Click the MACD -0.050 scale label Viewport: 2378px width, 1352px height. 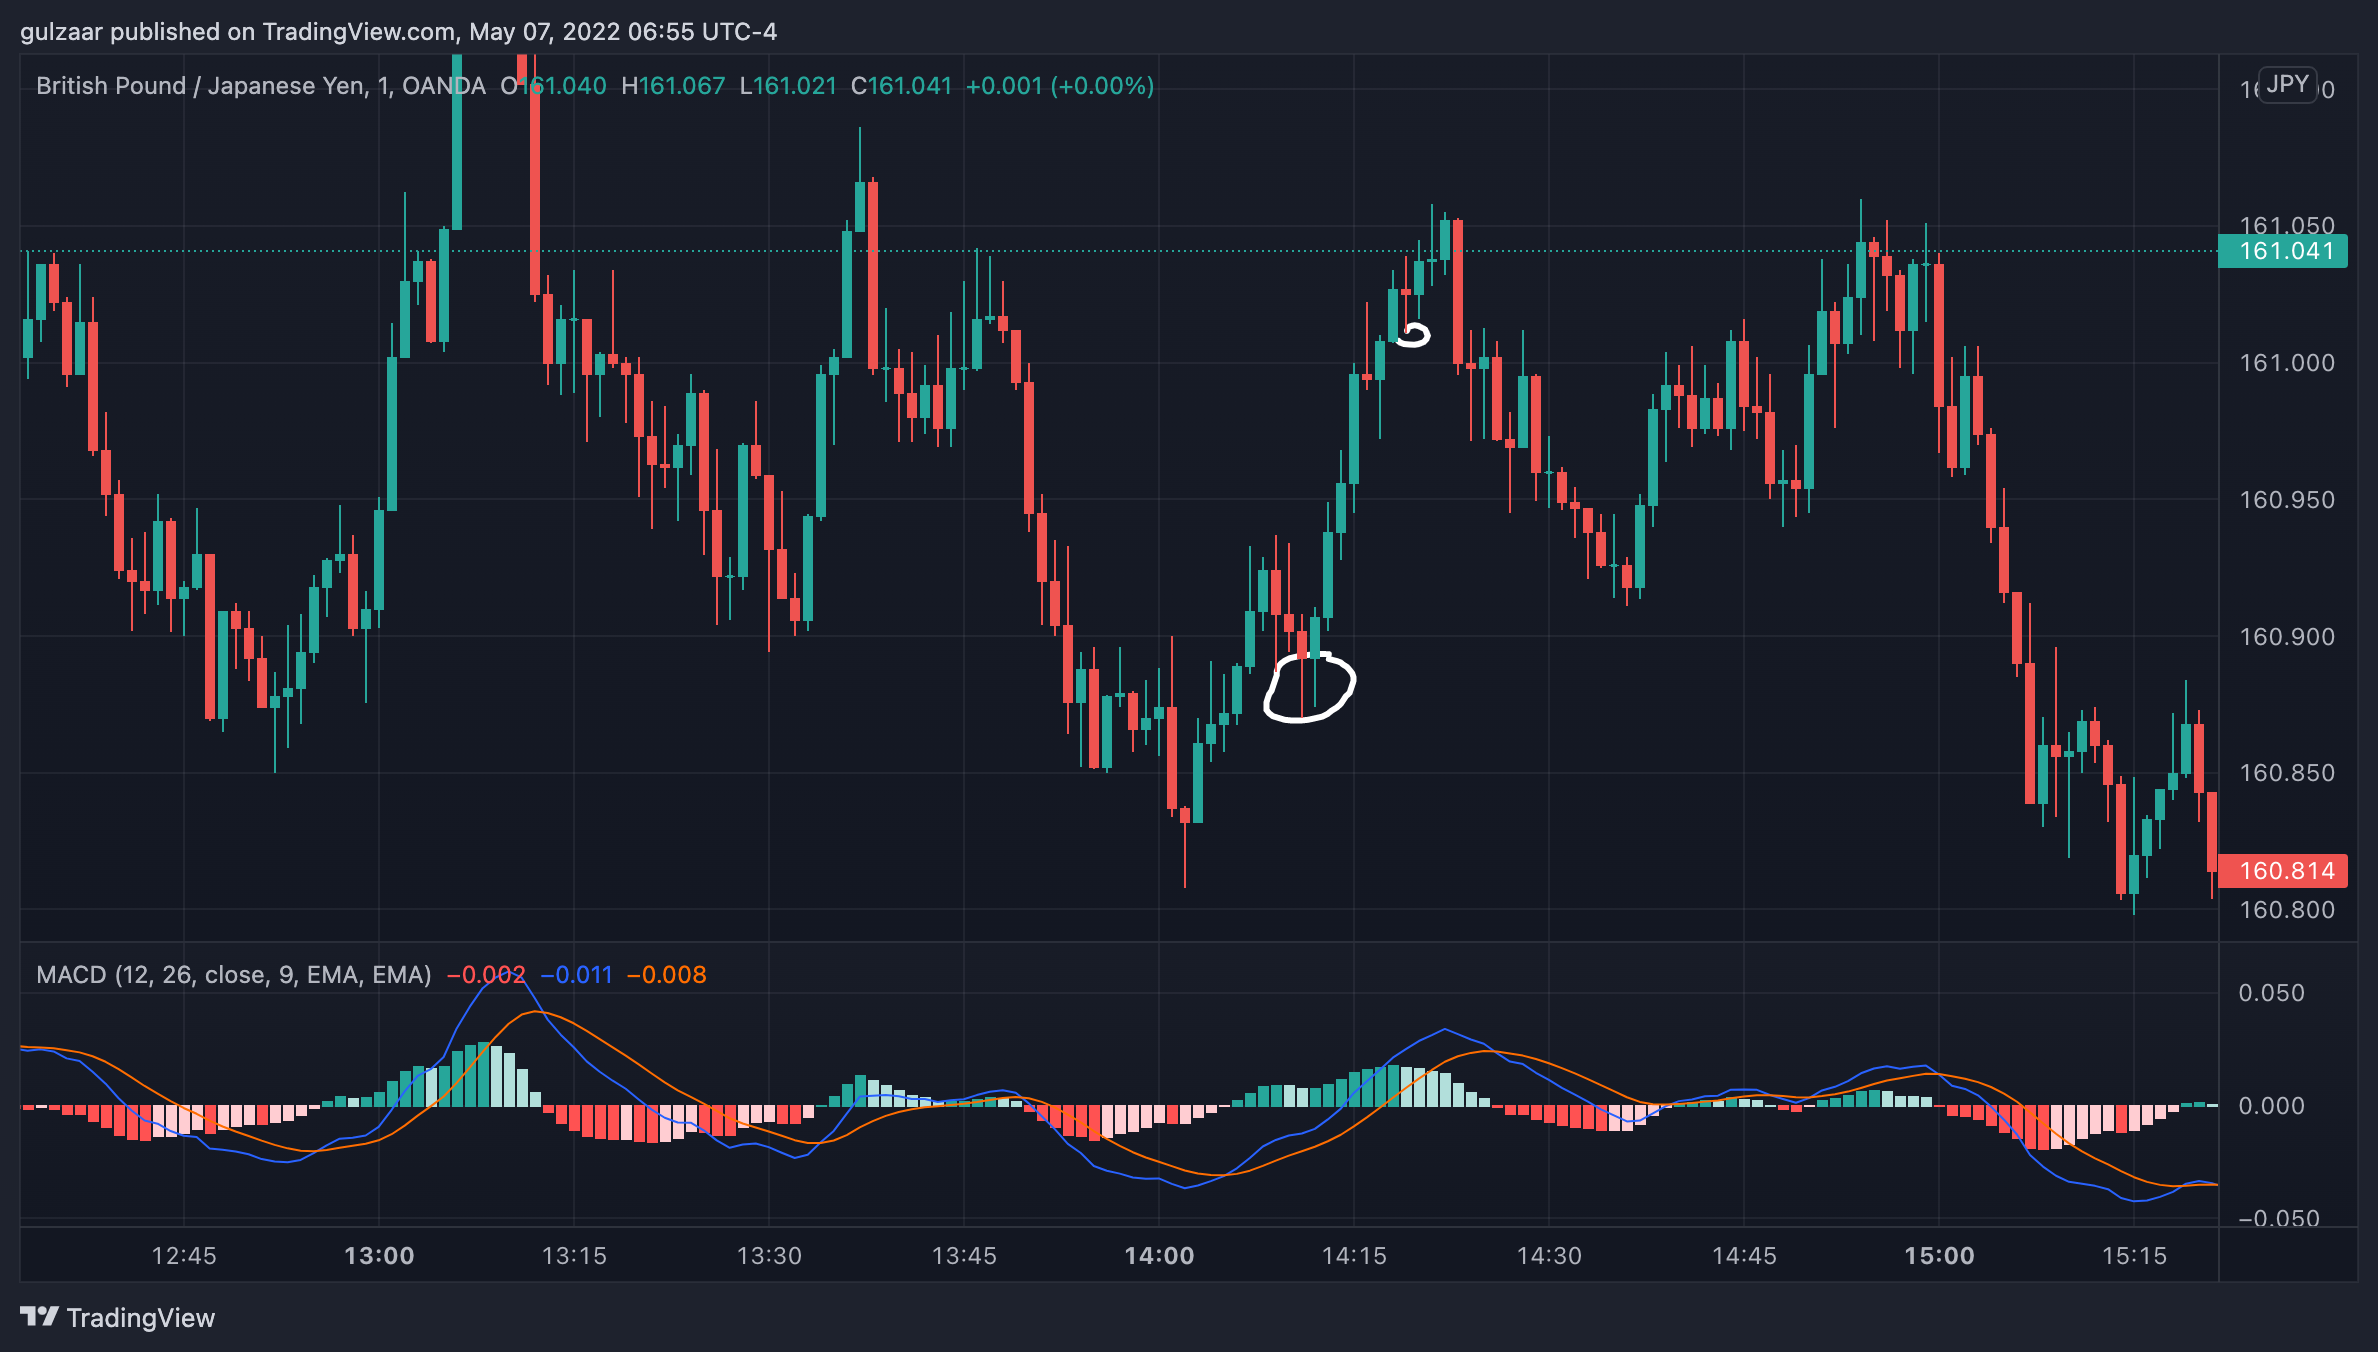(2279, 1219)
